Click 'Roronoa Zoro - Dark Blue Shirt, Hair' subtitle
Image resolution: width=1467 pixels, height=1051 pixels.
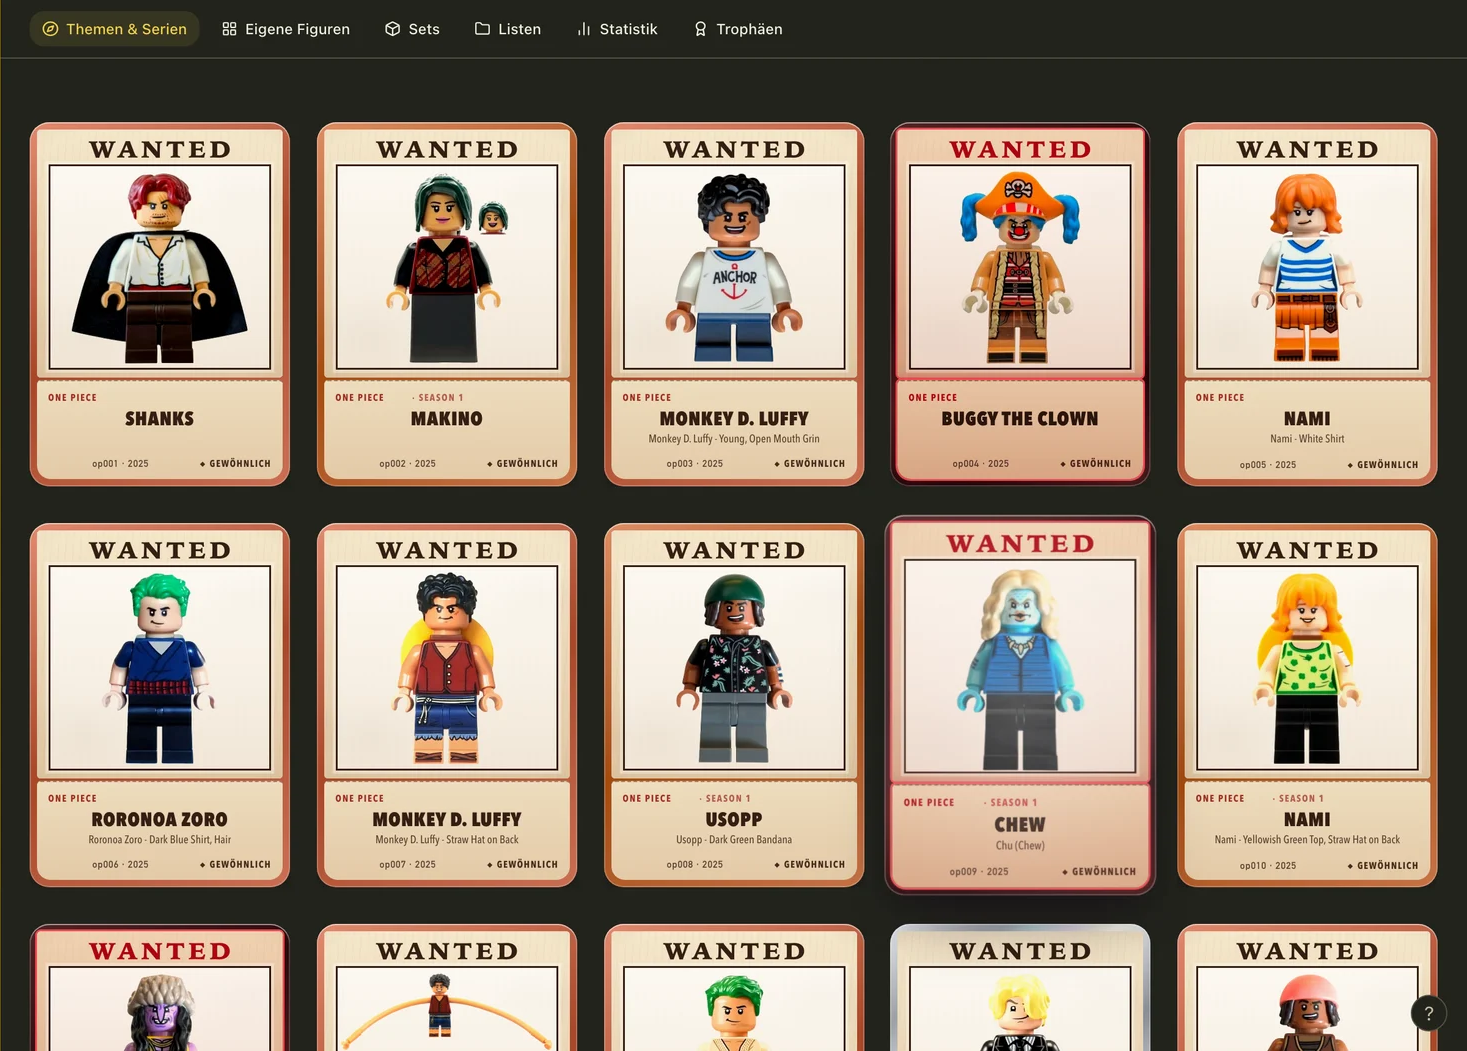(x=160, y=840)
